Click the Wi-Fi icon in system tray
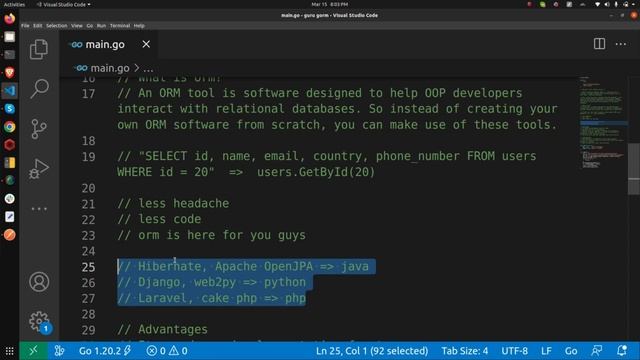 (x=598, y=4)
